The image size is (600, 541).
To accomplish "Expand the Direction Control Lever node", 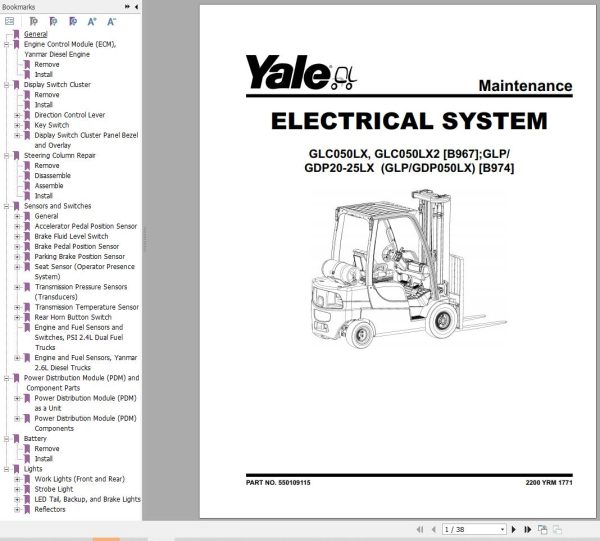I will click(17, 115).
